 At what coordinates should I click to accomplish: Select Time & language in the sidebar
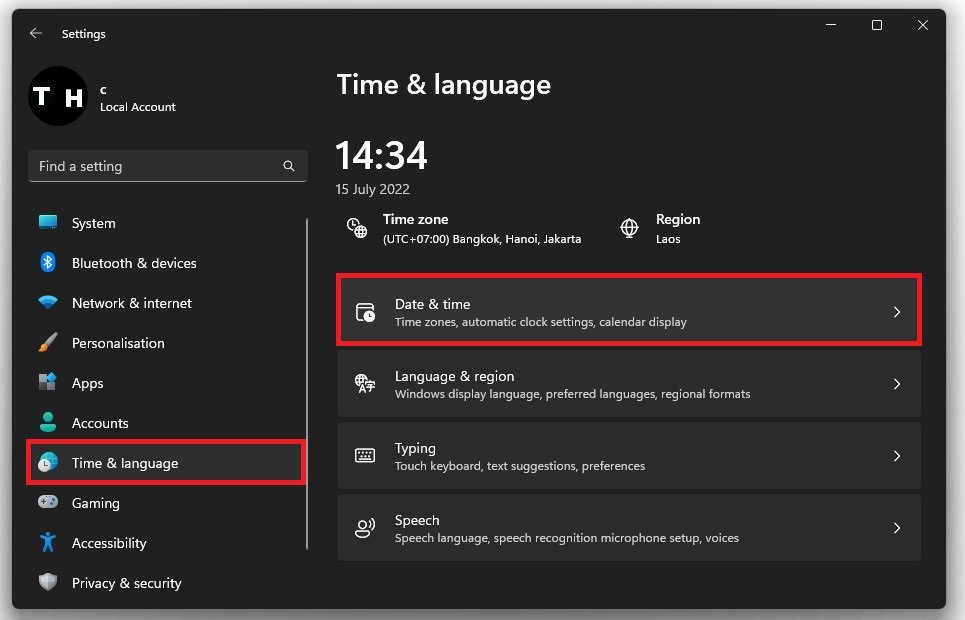tap(166, 463)
